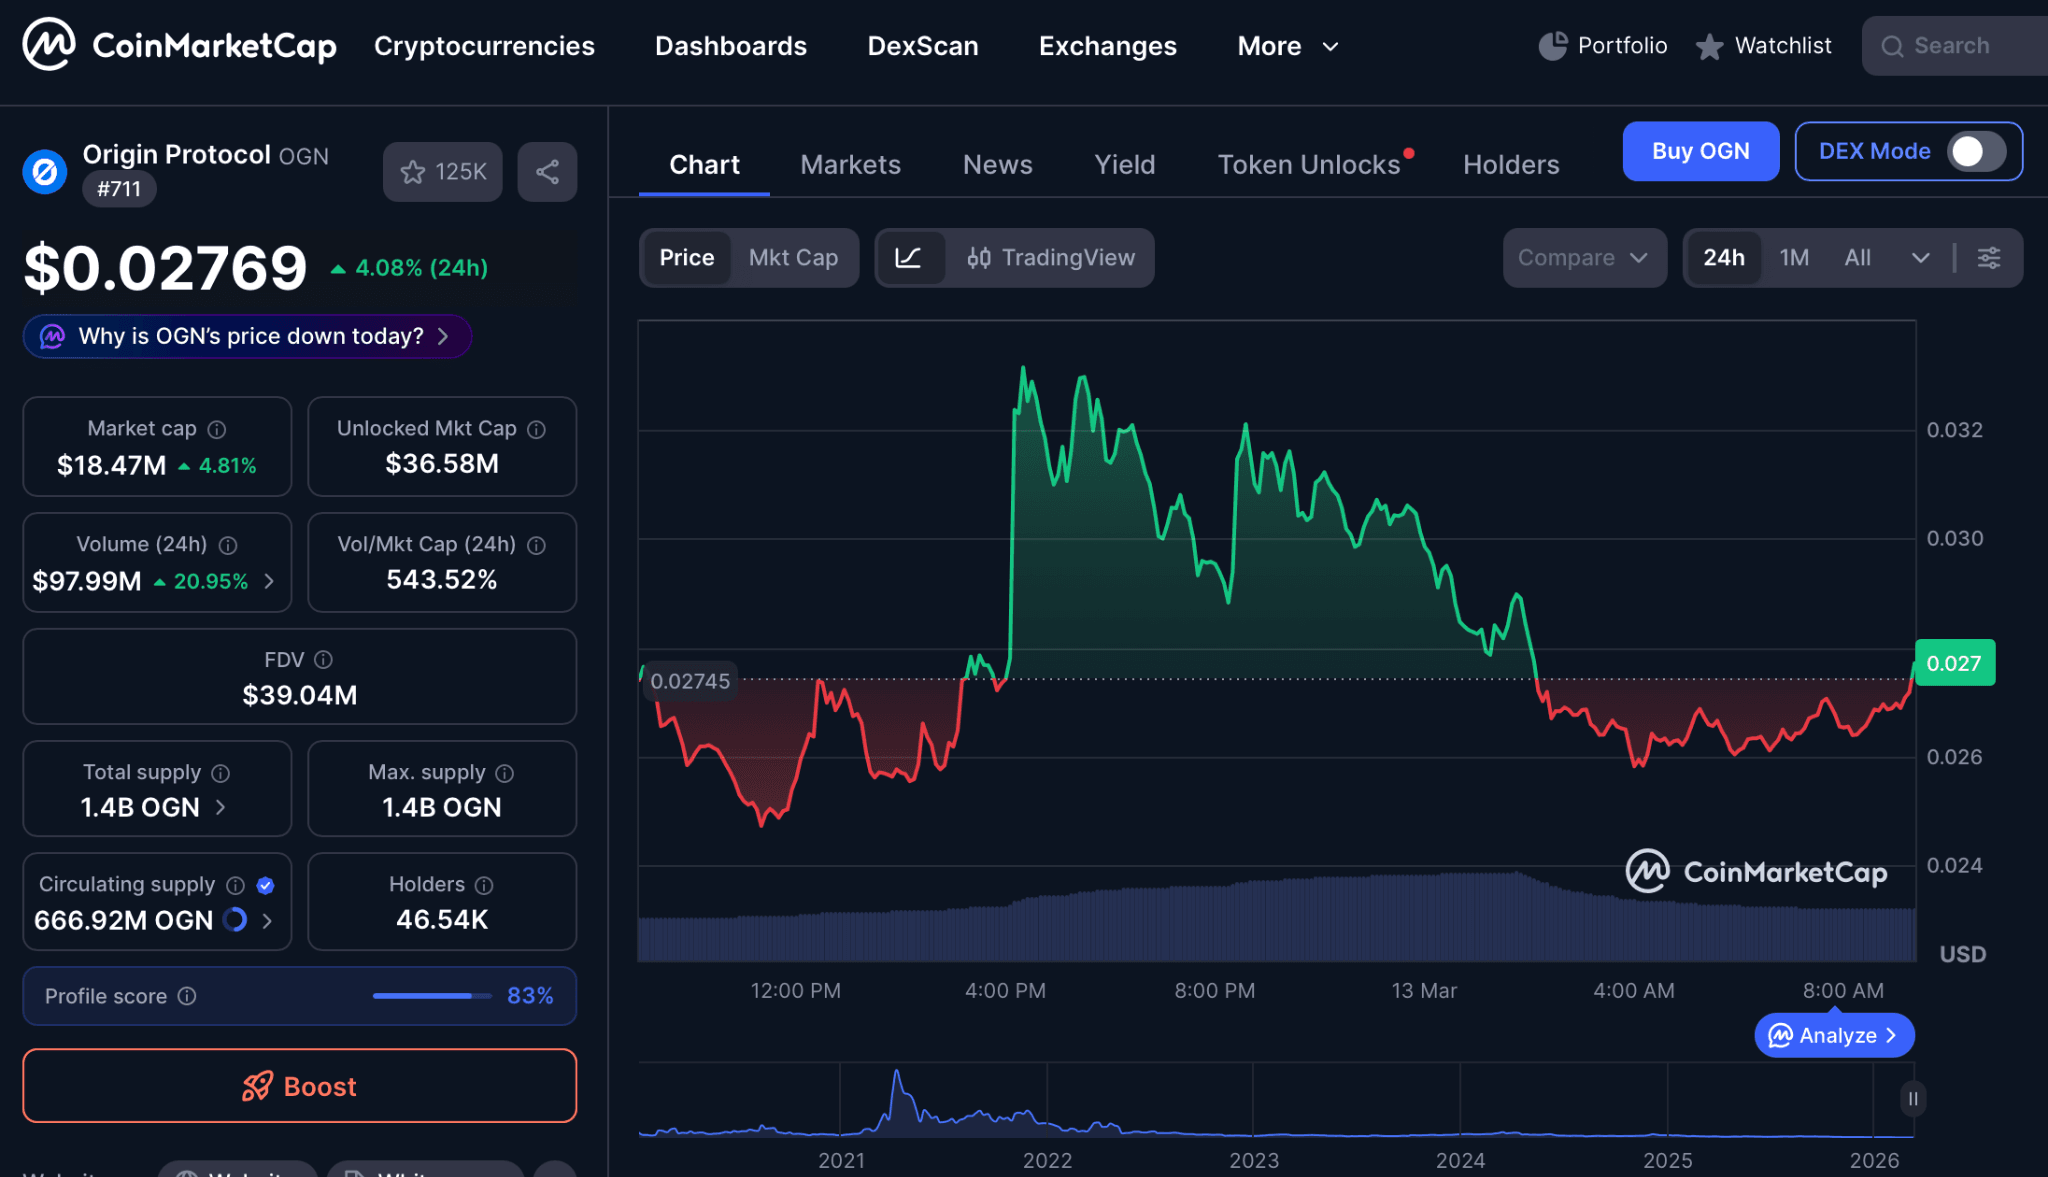The image size is (2048, 1177).
Task: Open 'Why is OGN's price down today?' link
Action: tap(246, 336)
